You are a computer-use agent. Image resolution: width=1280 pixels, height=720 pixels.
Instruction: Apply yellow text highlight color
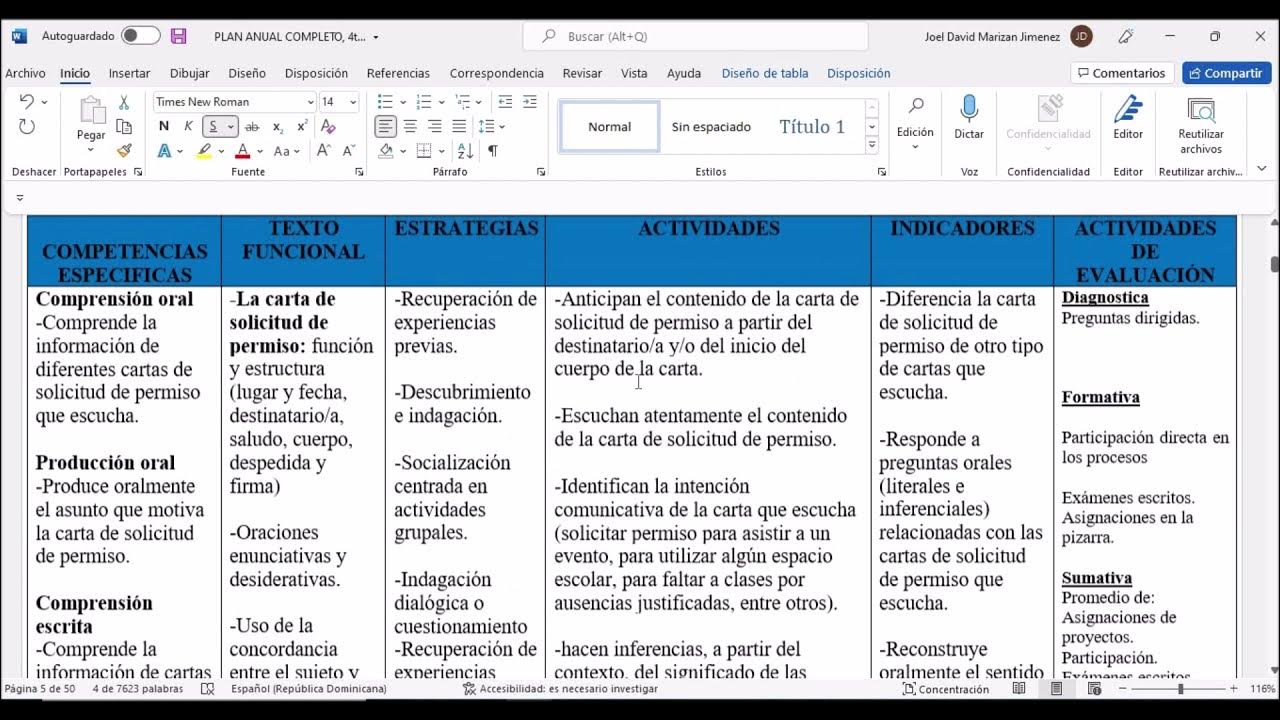point(203,151)
